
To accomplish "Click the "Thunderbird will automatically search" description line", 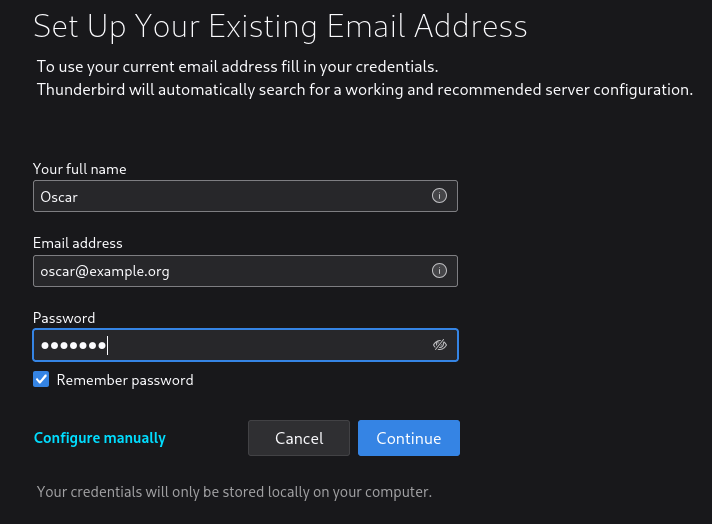I will [x=365, y=90].
